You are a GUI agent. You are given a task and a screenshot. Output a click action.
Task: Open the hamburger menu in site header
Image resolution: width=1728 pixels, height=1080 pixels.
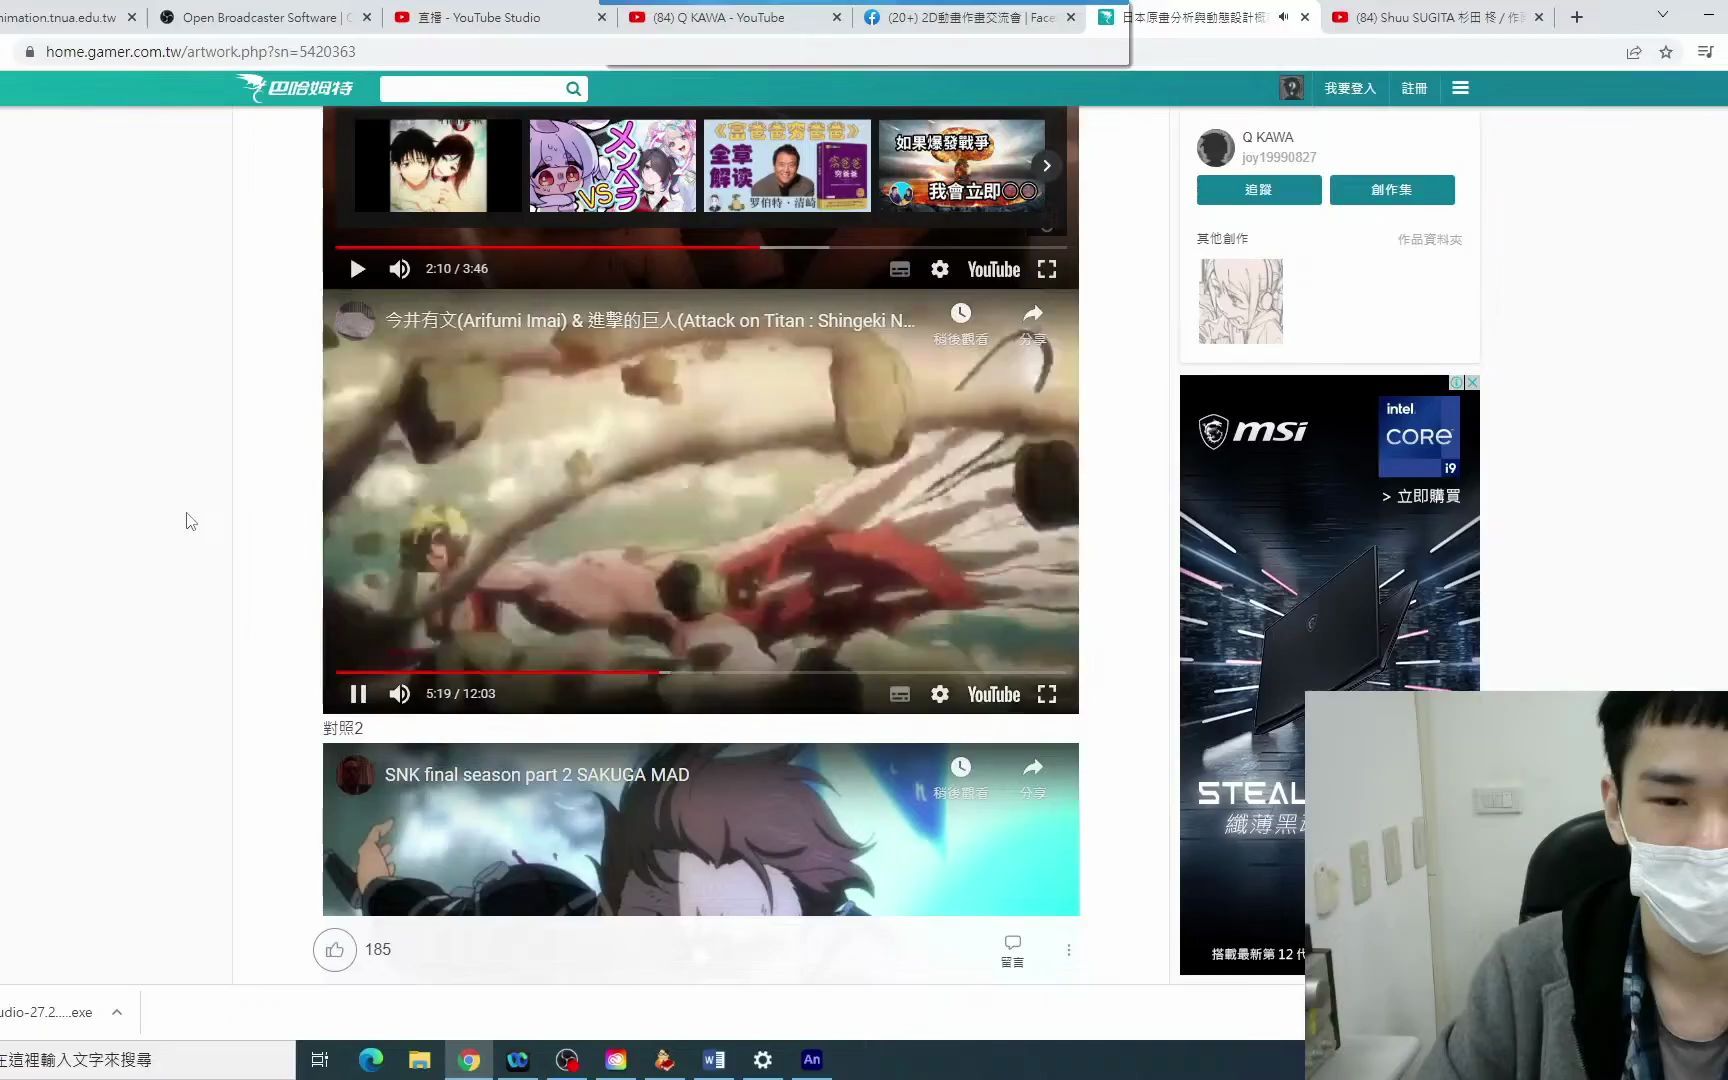(x=1460, y=88)
